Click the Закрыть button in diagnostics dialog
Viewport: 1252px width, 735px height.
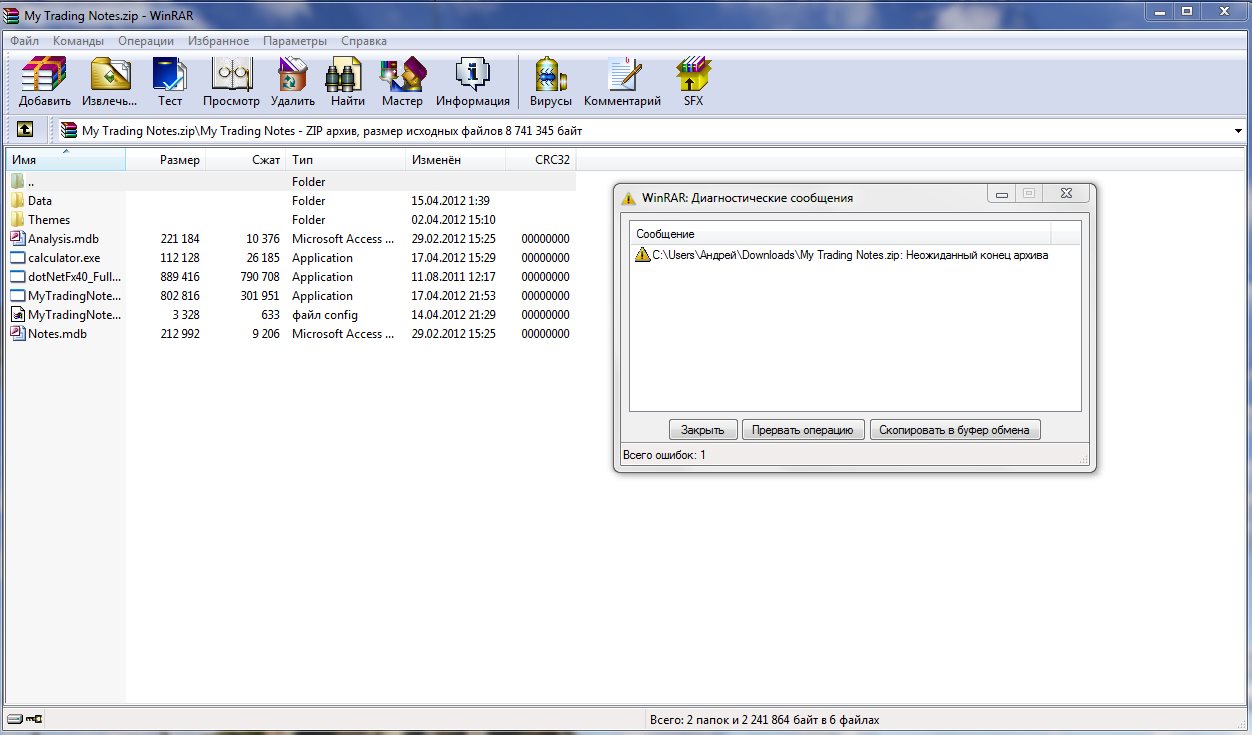[x=703, y=430]
